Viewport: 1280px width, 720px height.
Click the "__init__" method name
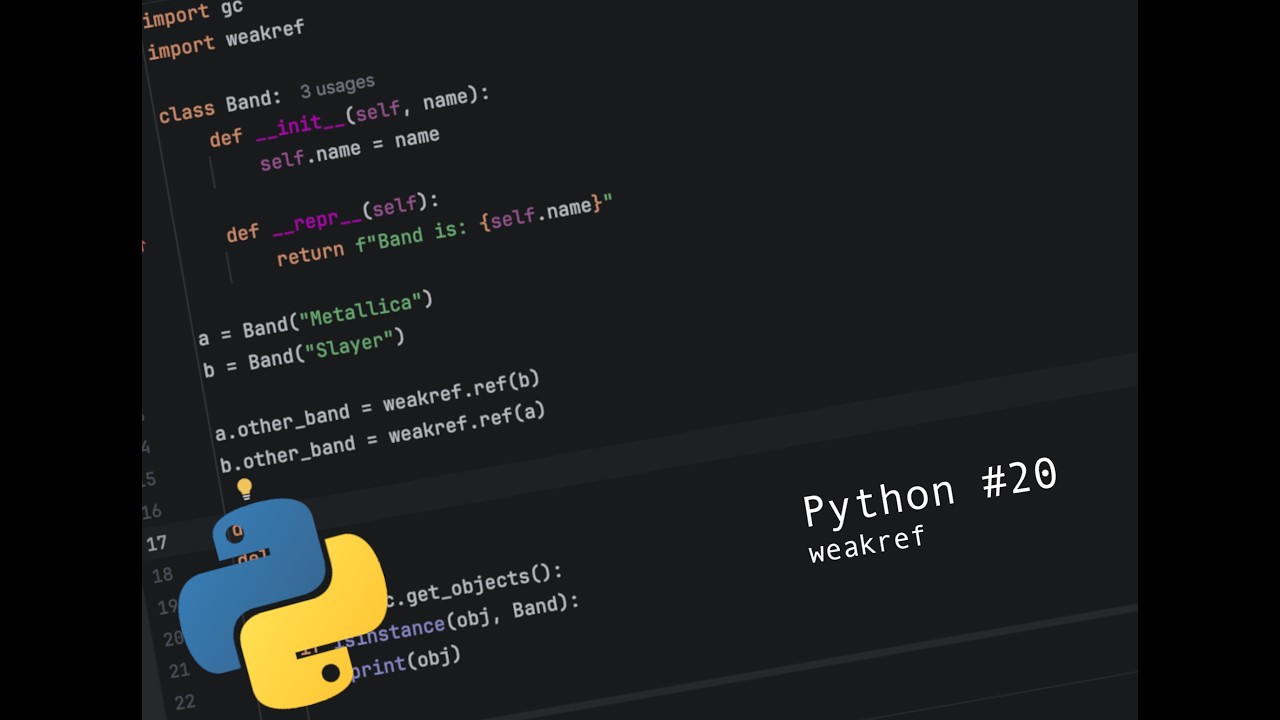302,126
